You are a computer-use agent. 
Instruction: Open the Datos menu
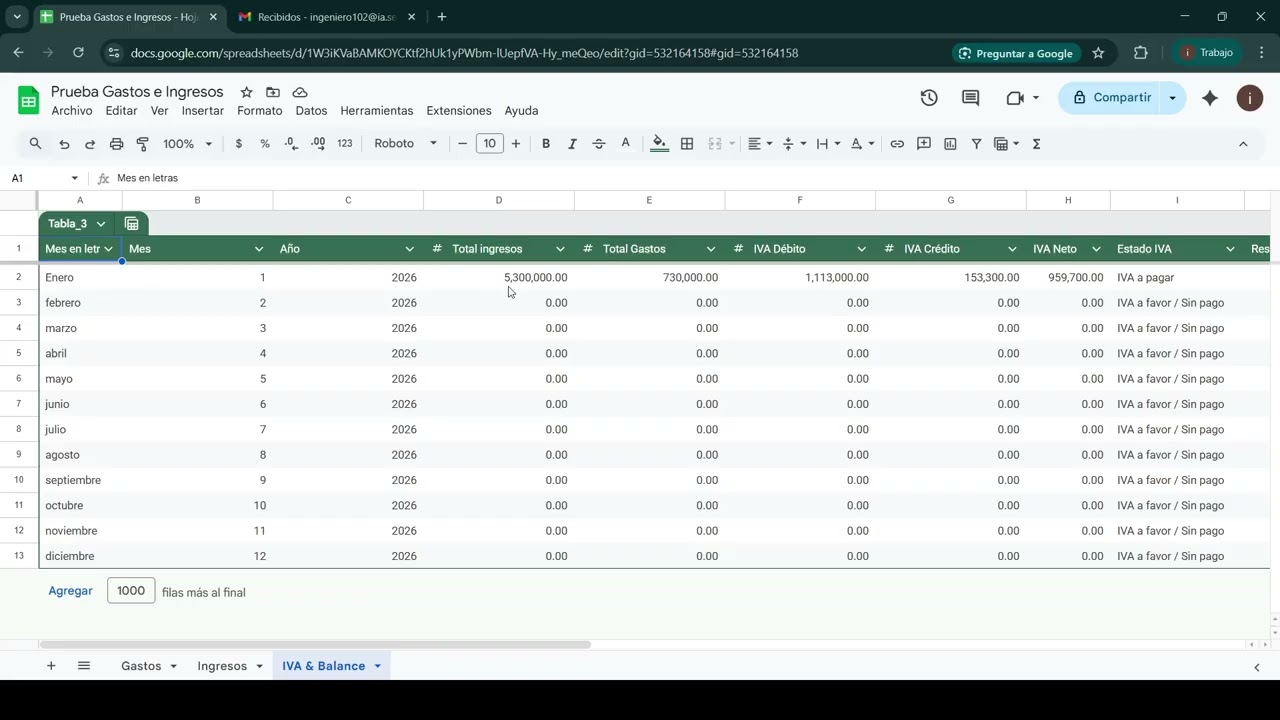[311, 111]
